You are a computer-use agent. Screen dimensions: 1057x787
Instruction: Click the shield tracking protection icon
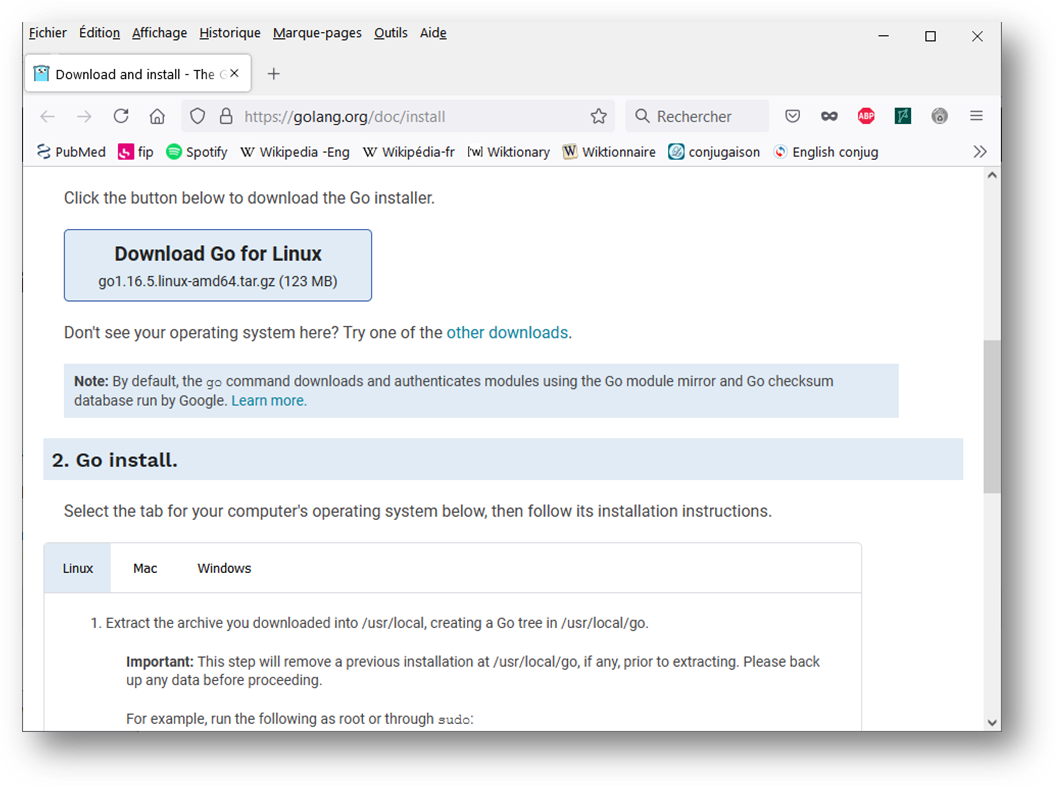coord(197,116)
